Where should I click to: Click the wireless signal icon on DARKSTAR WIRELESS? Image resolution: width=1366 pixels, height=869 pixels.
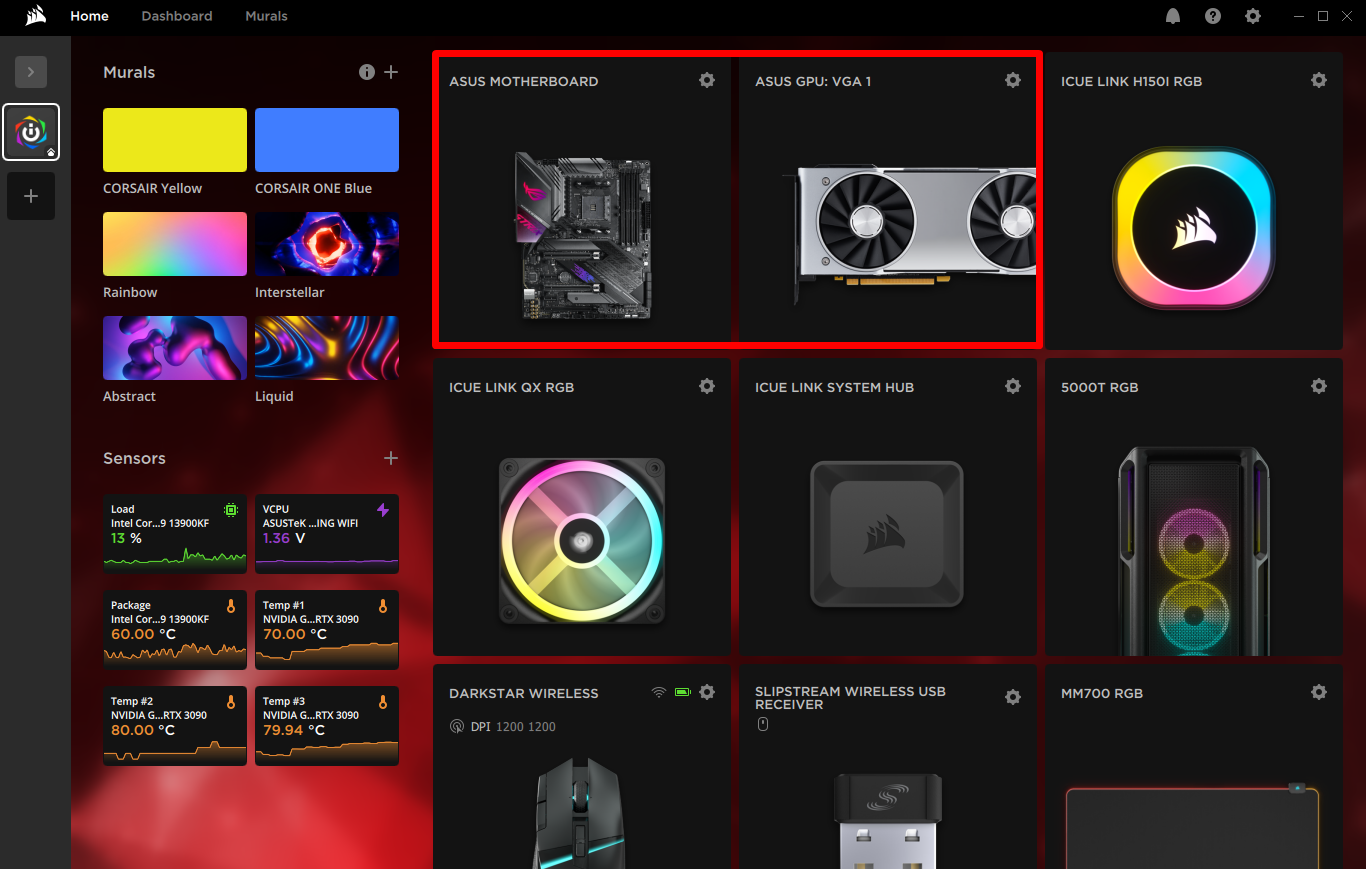point(658,691)
